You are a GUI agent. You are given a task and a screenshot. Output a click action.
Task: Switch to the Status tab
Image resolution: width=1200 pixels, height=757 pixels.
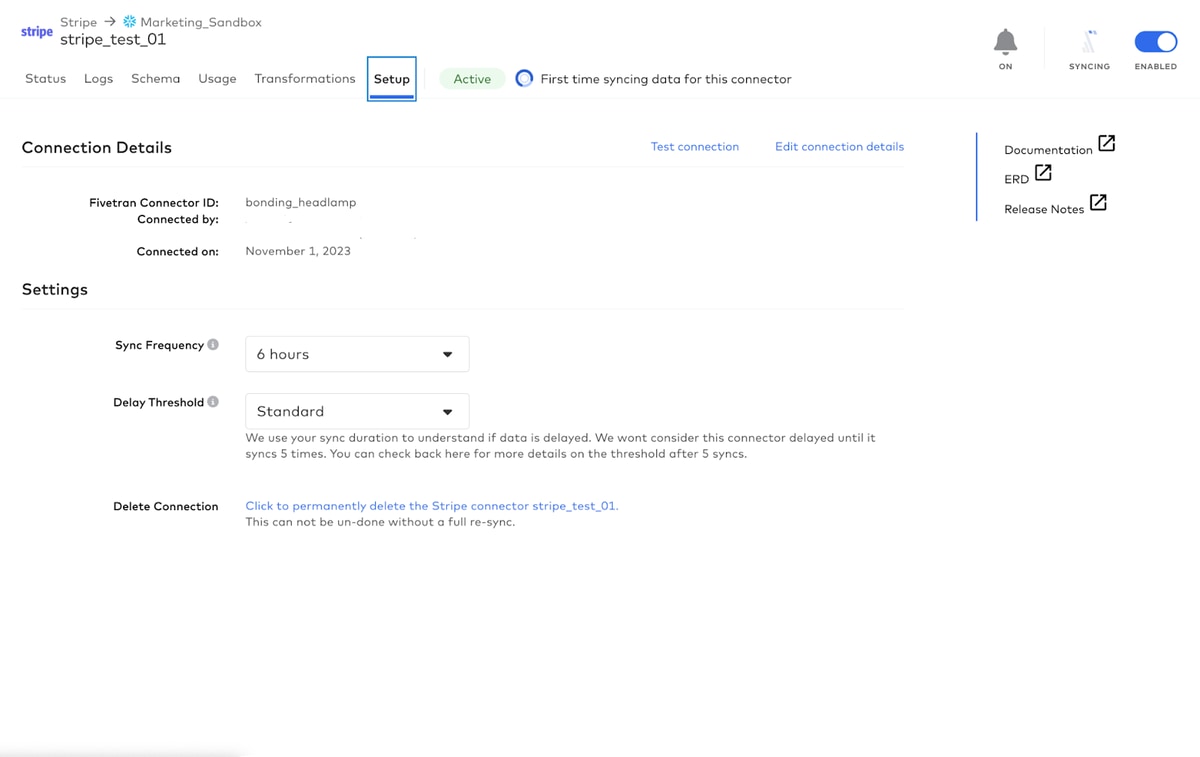point(45,78)
